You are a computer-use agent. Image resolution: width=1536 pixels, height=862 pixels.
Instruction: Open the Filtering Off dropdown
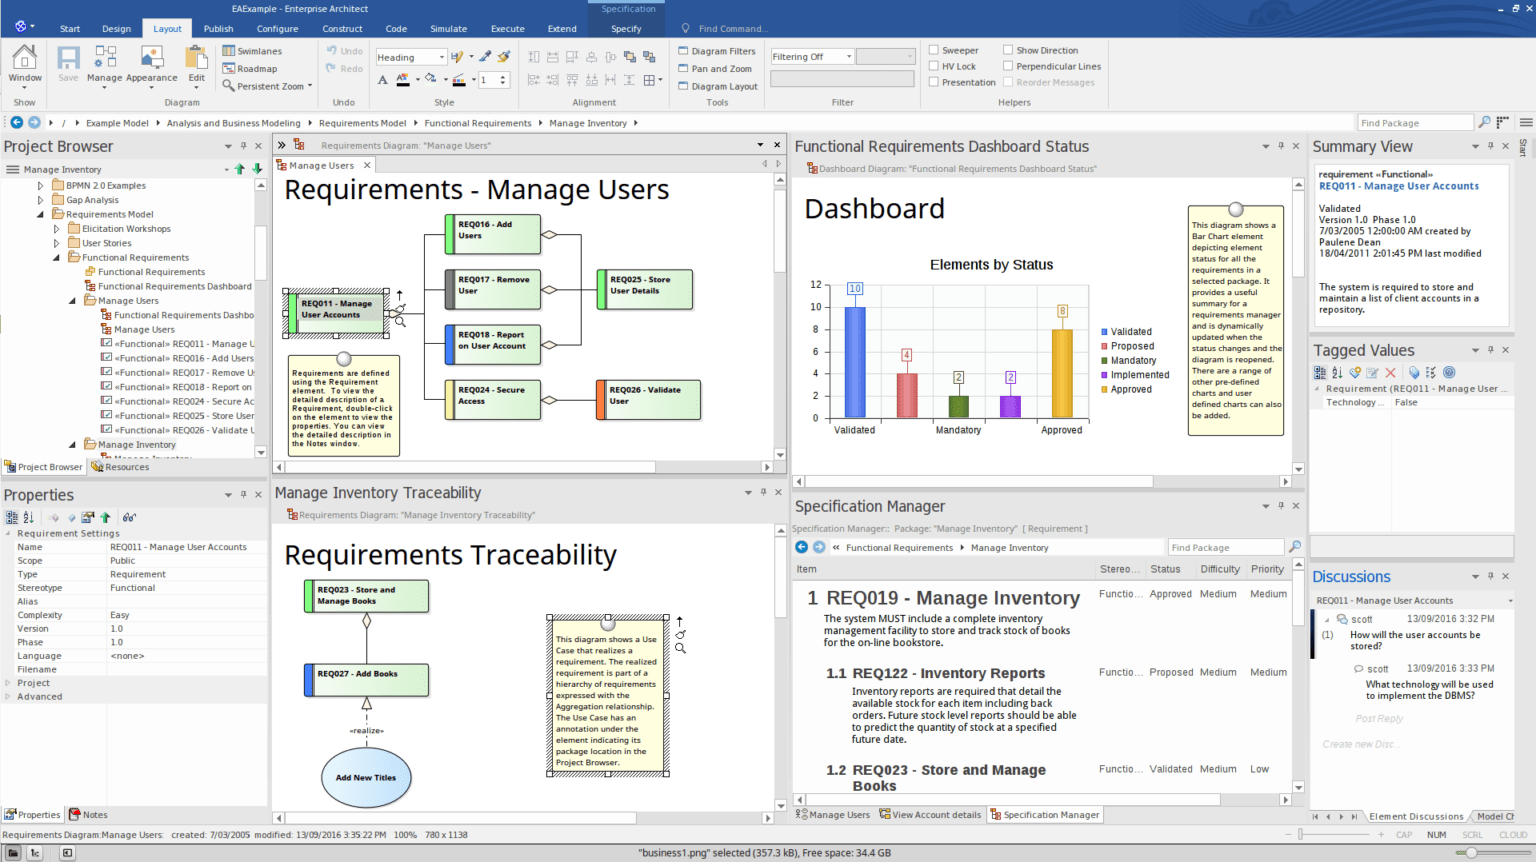(812, 57)
